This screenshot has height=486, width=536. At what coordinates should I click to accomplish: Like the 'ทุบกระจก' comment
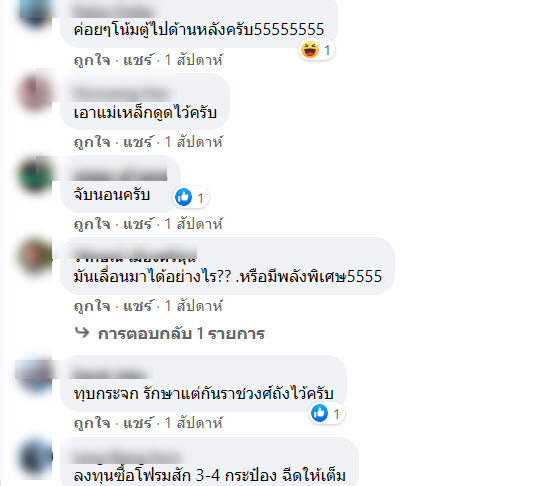coord(92,423)
